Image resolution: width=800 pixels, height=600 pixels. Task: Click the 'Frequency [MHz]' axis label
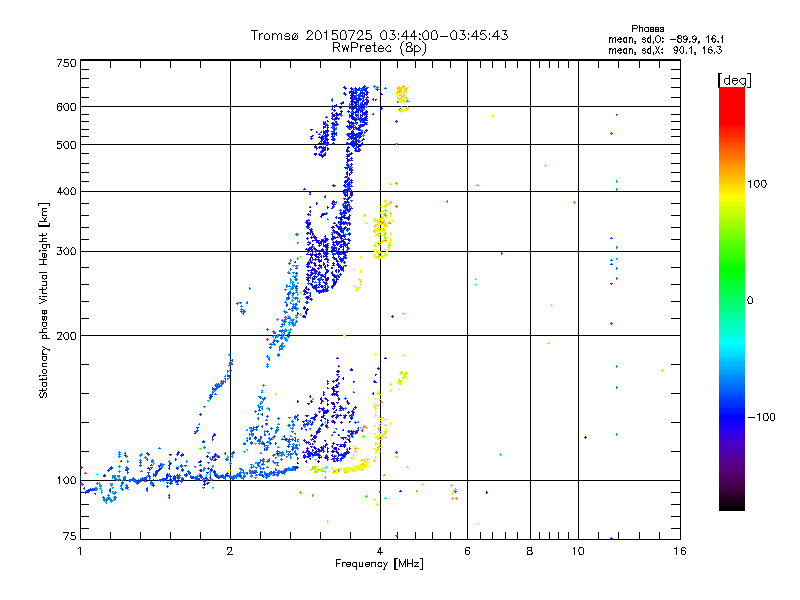379,564
